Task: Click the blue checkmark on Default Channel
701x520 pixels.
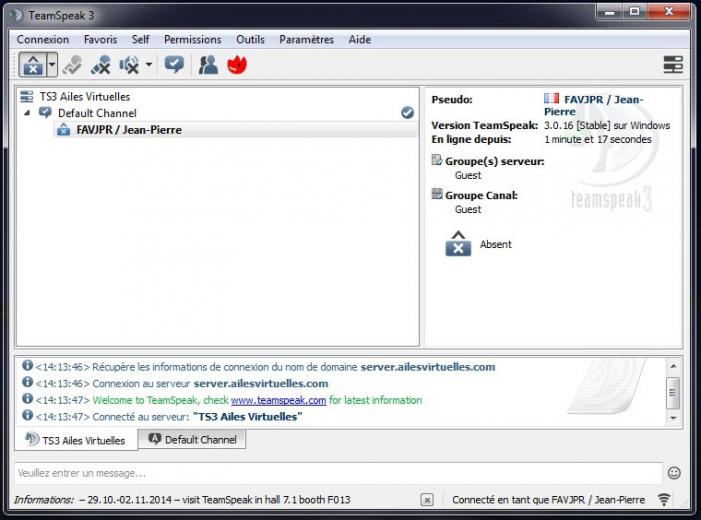Action: [407, 113]
